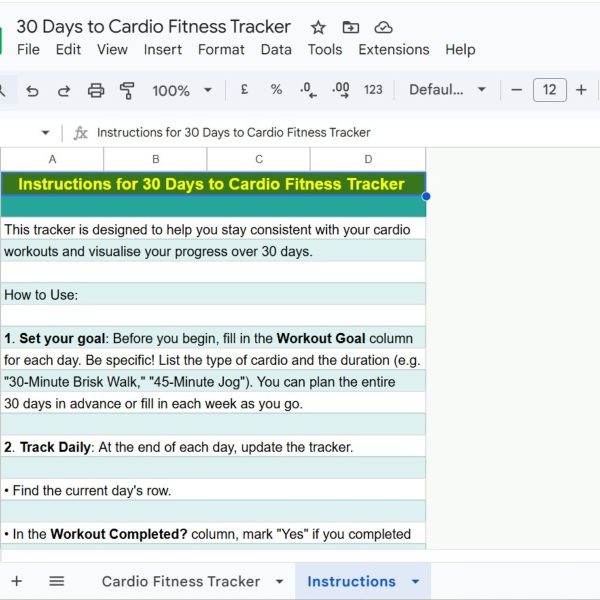The height and width of the screenshot is (600, 600).
Task: Click the 'for each day. Be specific!' row
Action: click(213, 360)
